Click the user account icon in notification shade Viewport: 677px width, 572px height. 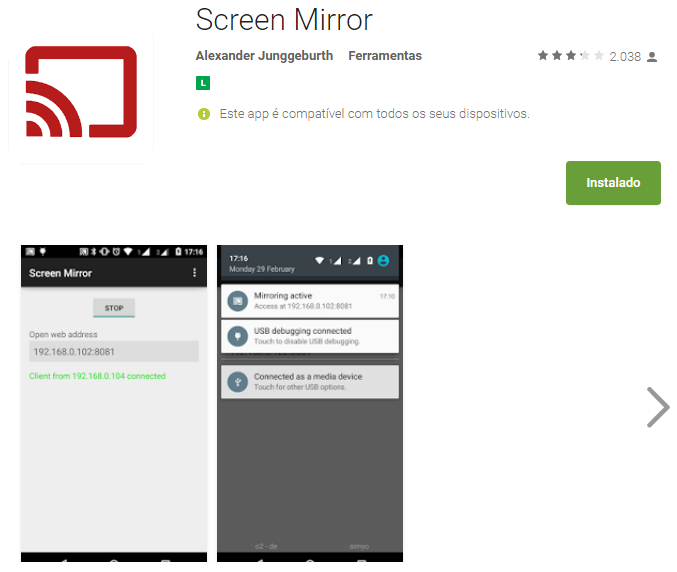(x=383, y=261)
